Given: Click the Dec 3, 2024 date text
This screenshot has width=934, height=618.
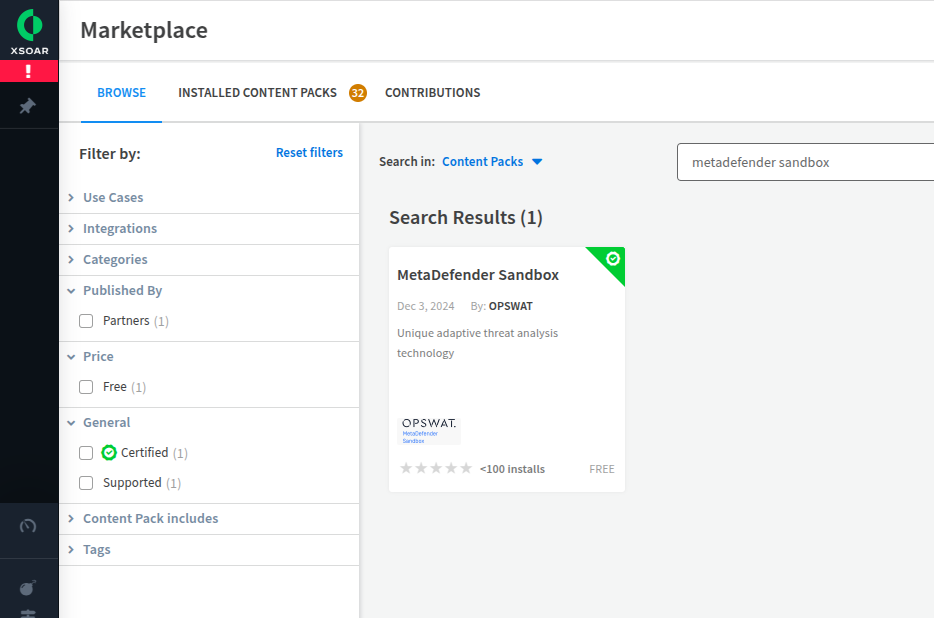Looking at the screenshot, I should click(x=425, y=306).
